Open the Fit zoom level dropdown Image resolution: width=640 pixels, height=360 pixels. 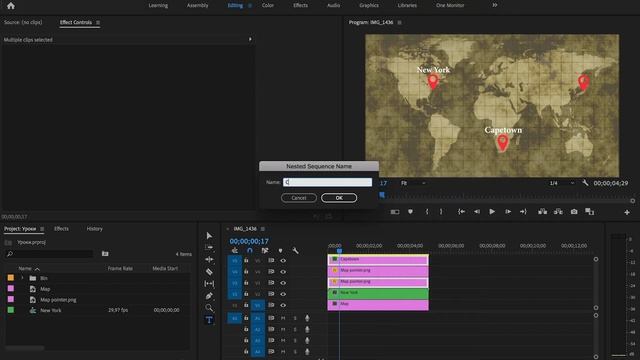413,183
